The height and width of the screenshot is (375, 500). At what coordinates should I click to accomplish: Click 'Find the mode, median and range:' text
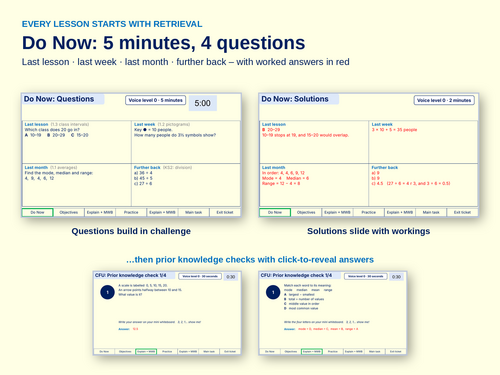59,173
